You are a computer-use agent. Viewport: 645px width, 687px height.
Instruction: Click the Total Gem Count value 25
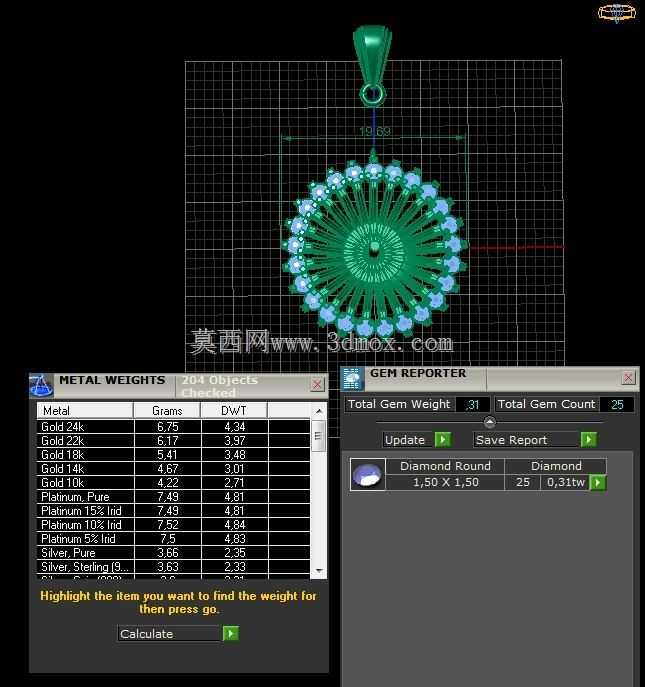click(x=617, y=404)
